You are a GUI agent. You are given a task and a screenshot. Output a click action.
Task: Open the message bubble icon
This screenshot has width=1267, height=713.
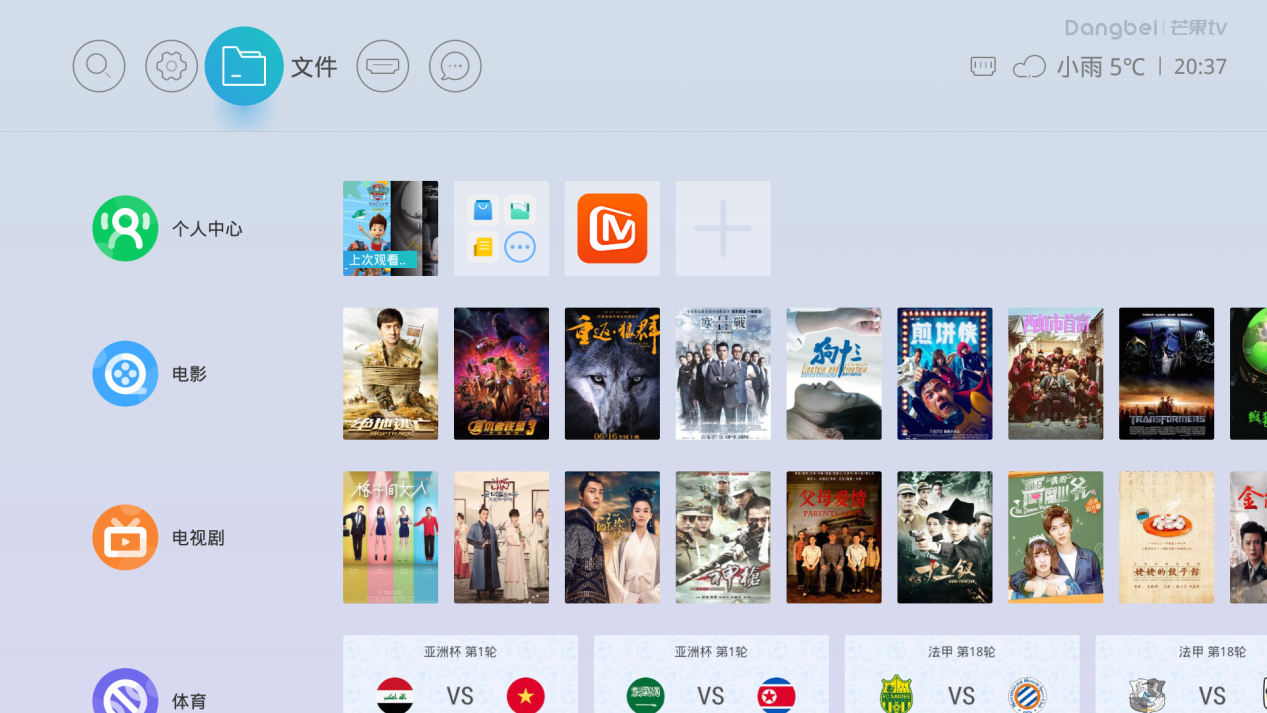(455, 66)
